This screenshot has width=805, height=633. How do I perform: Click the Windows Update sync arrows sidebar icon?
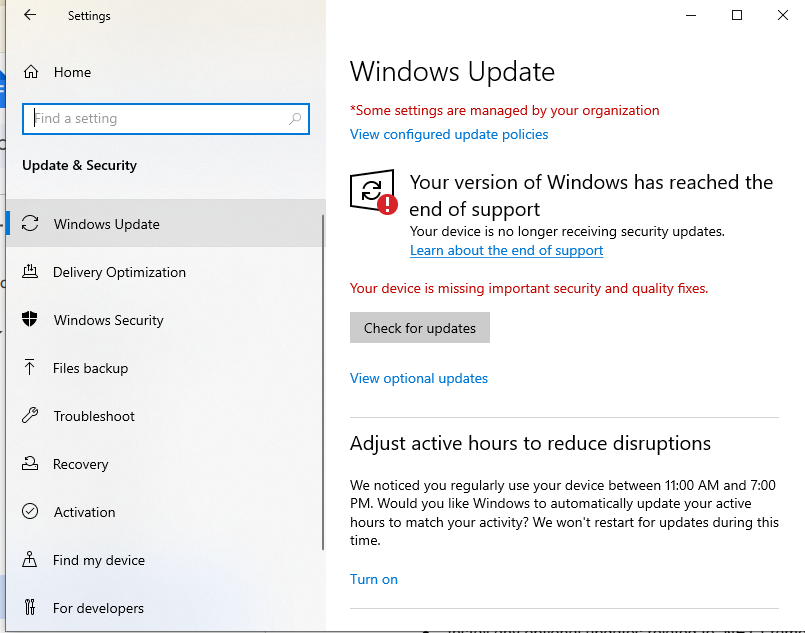(x=31, y=224)
